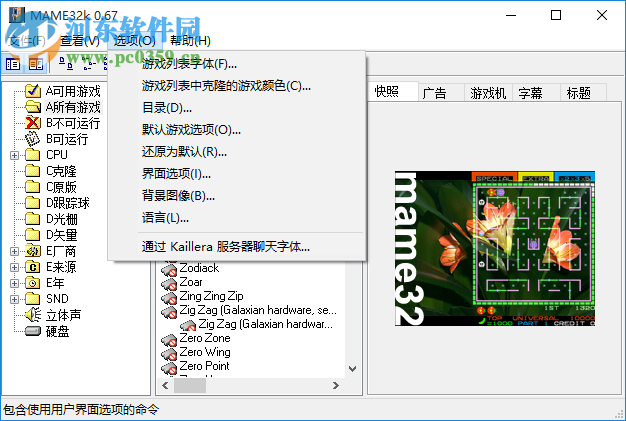
Task: Switch to the 标题 tab
Action: tap(584, 93)
